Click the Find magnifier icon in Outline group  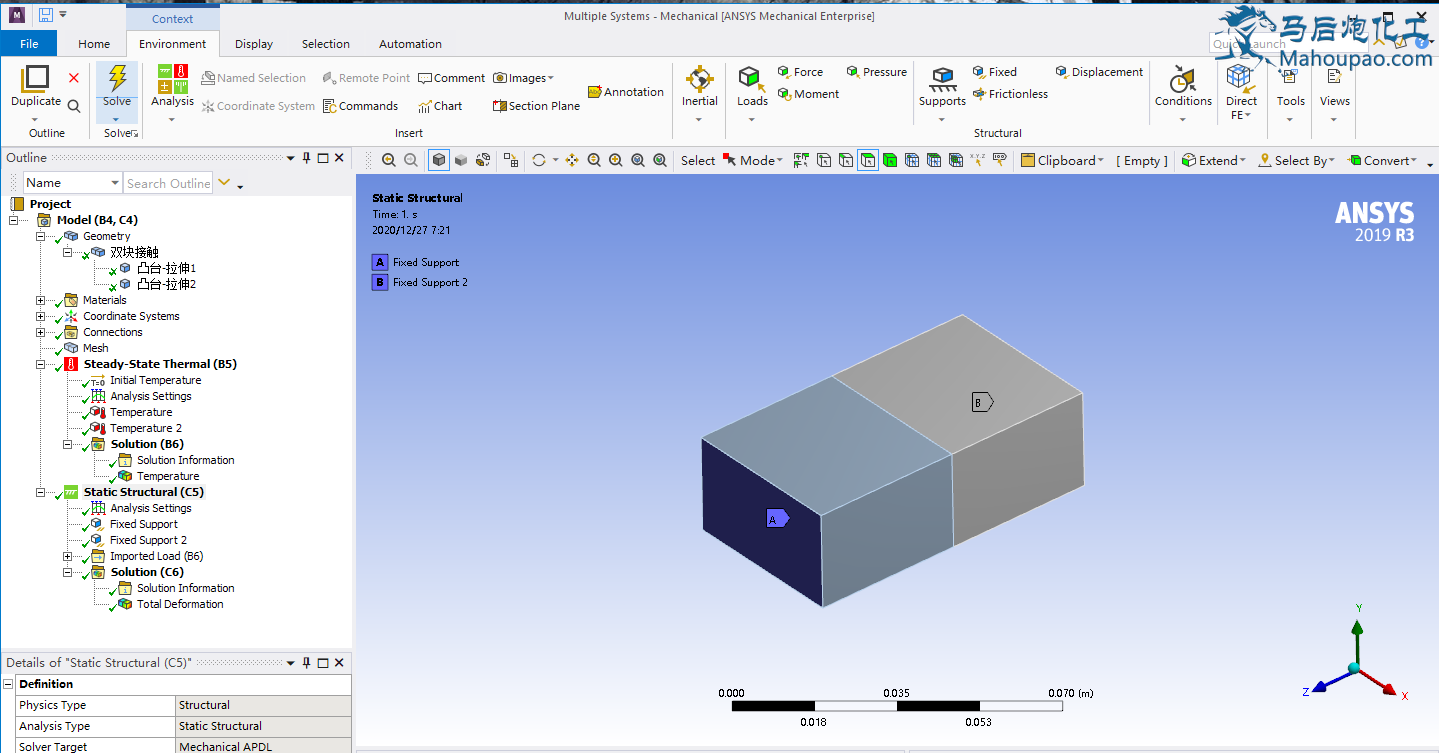coord(74,105)
